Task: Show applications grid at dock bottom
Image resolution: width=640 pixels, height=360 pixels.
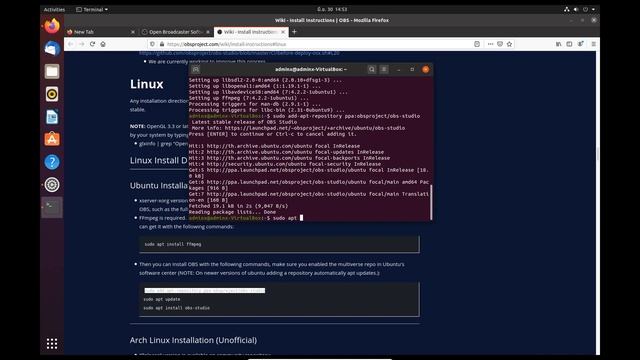Action: 52,344
